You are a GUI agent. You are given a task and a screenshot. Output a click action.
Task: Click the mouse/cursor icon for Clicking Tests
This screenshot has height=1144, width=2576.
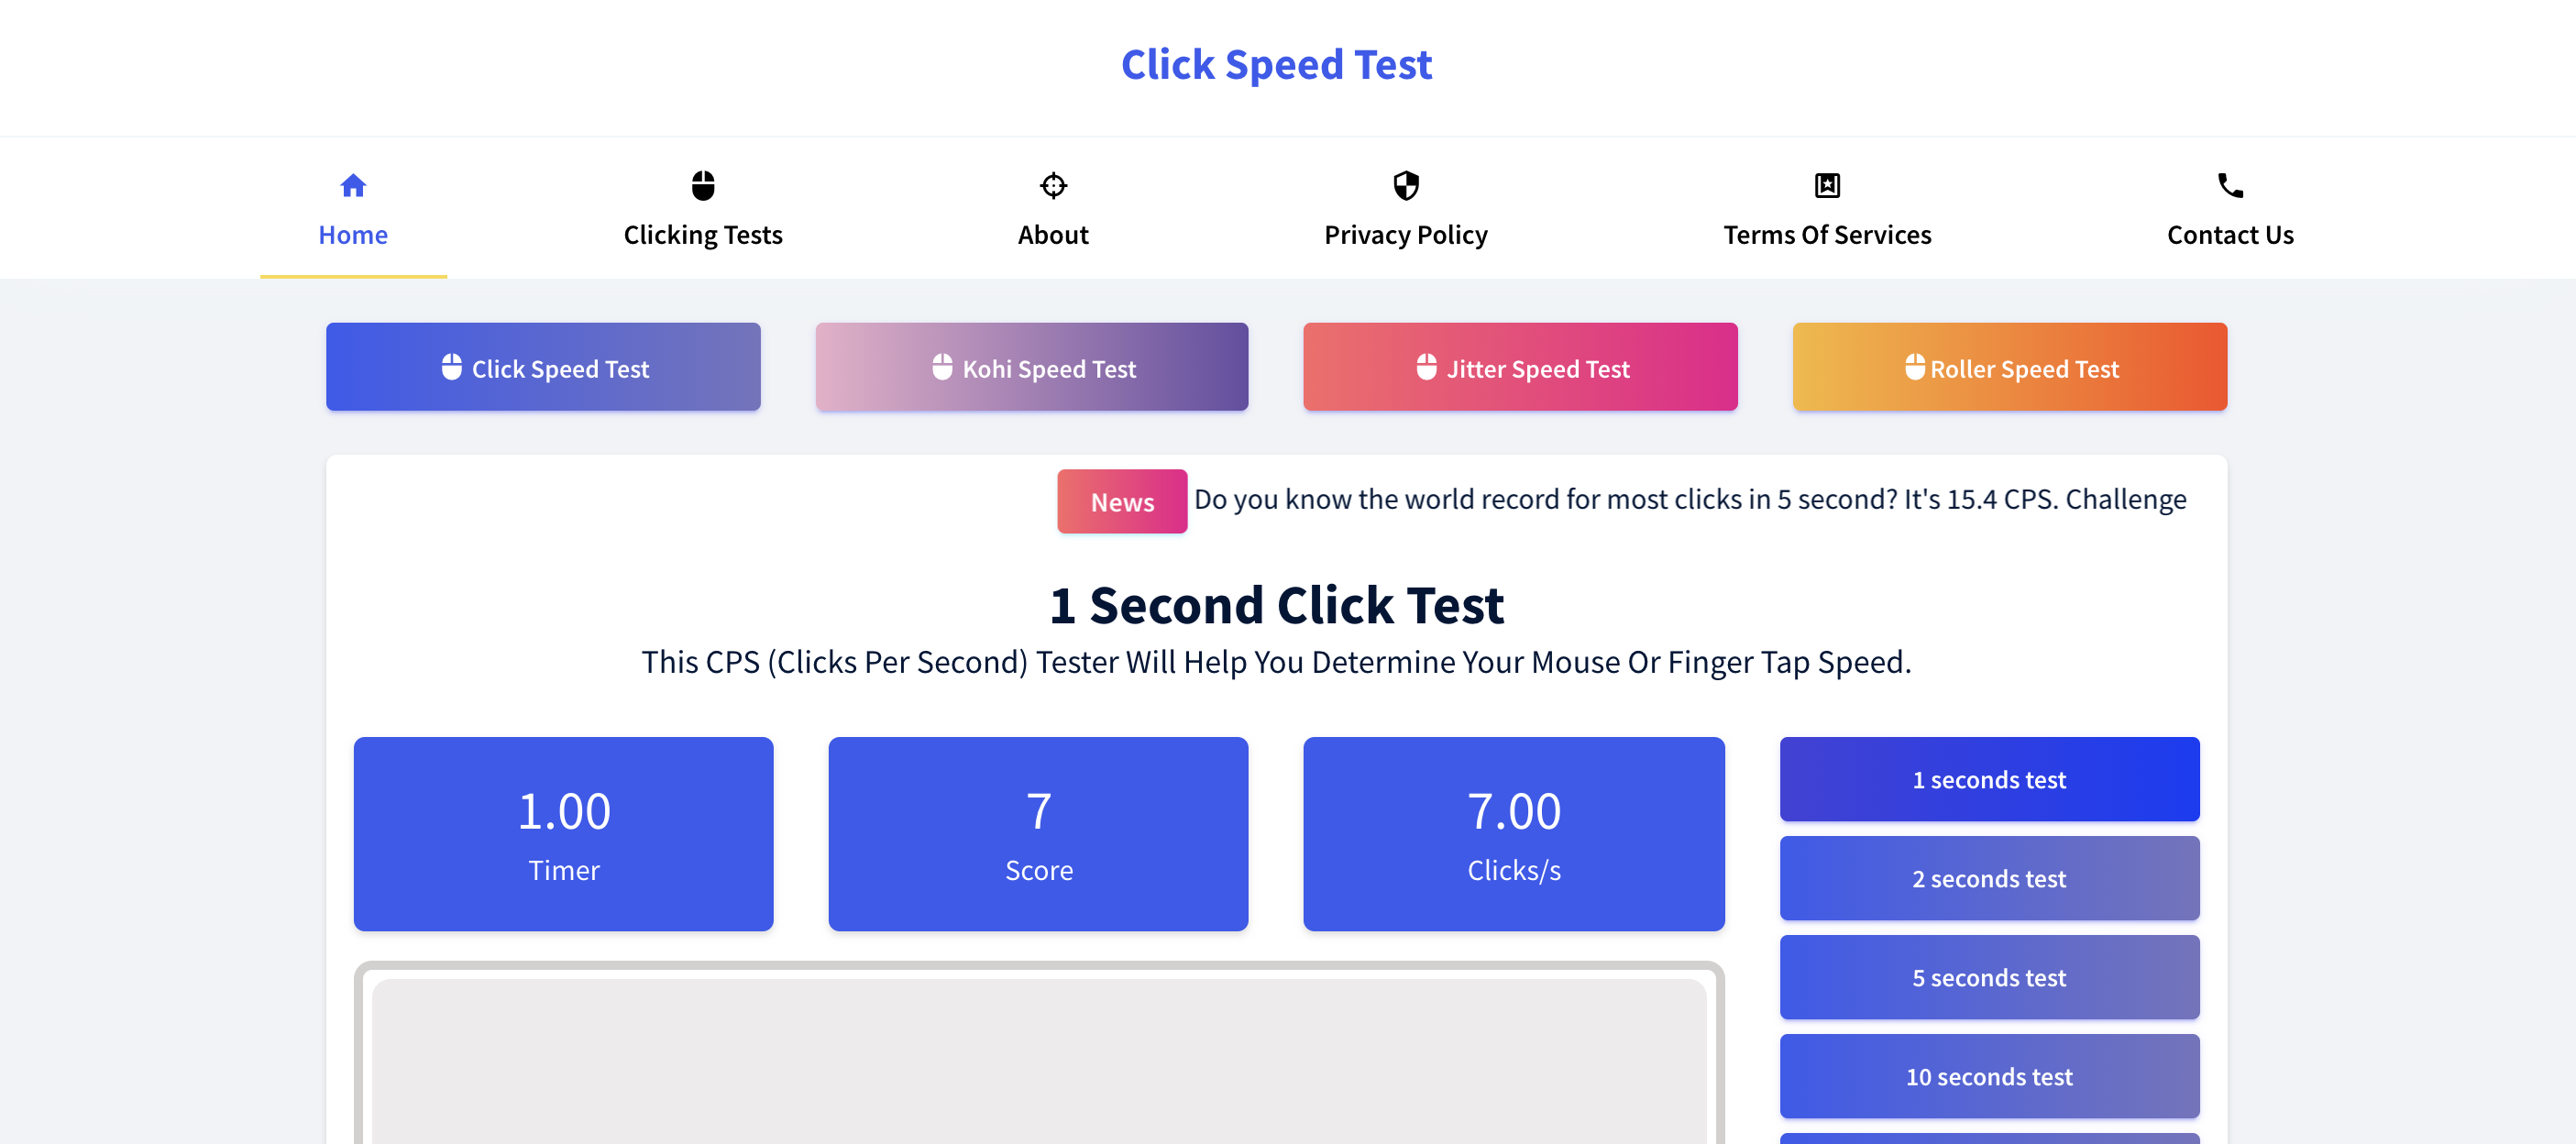703,182
